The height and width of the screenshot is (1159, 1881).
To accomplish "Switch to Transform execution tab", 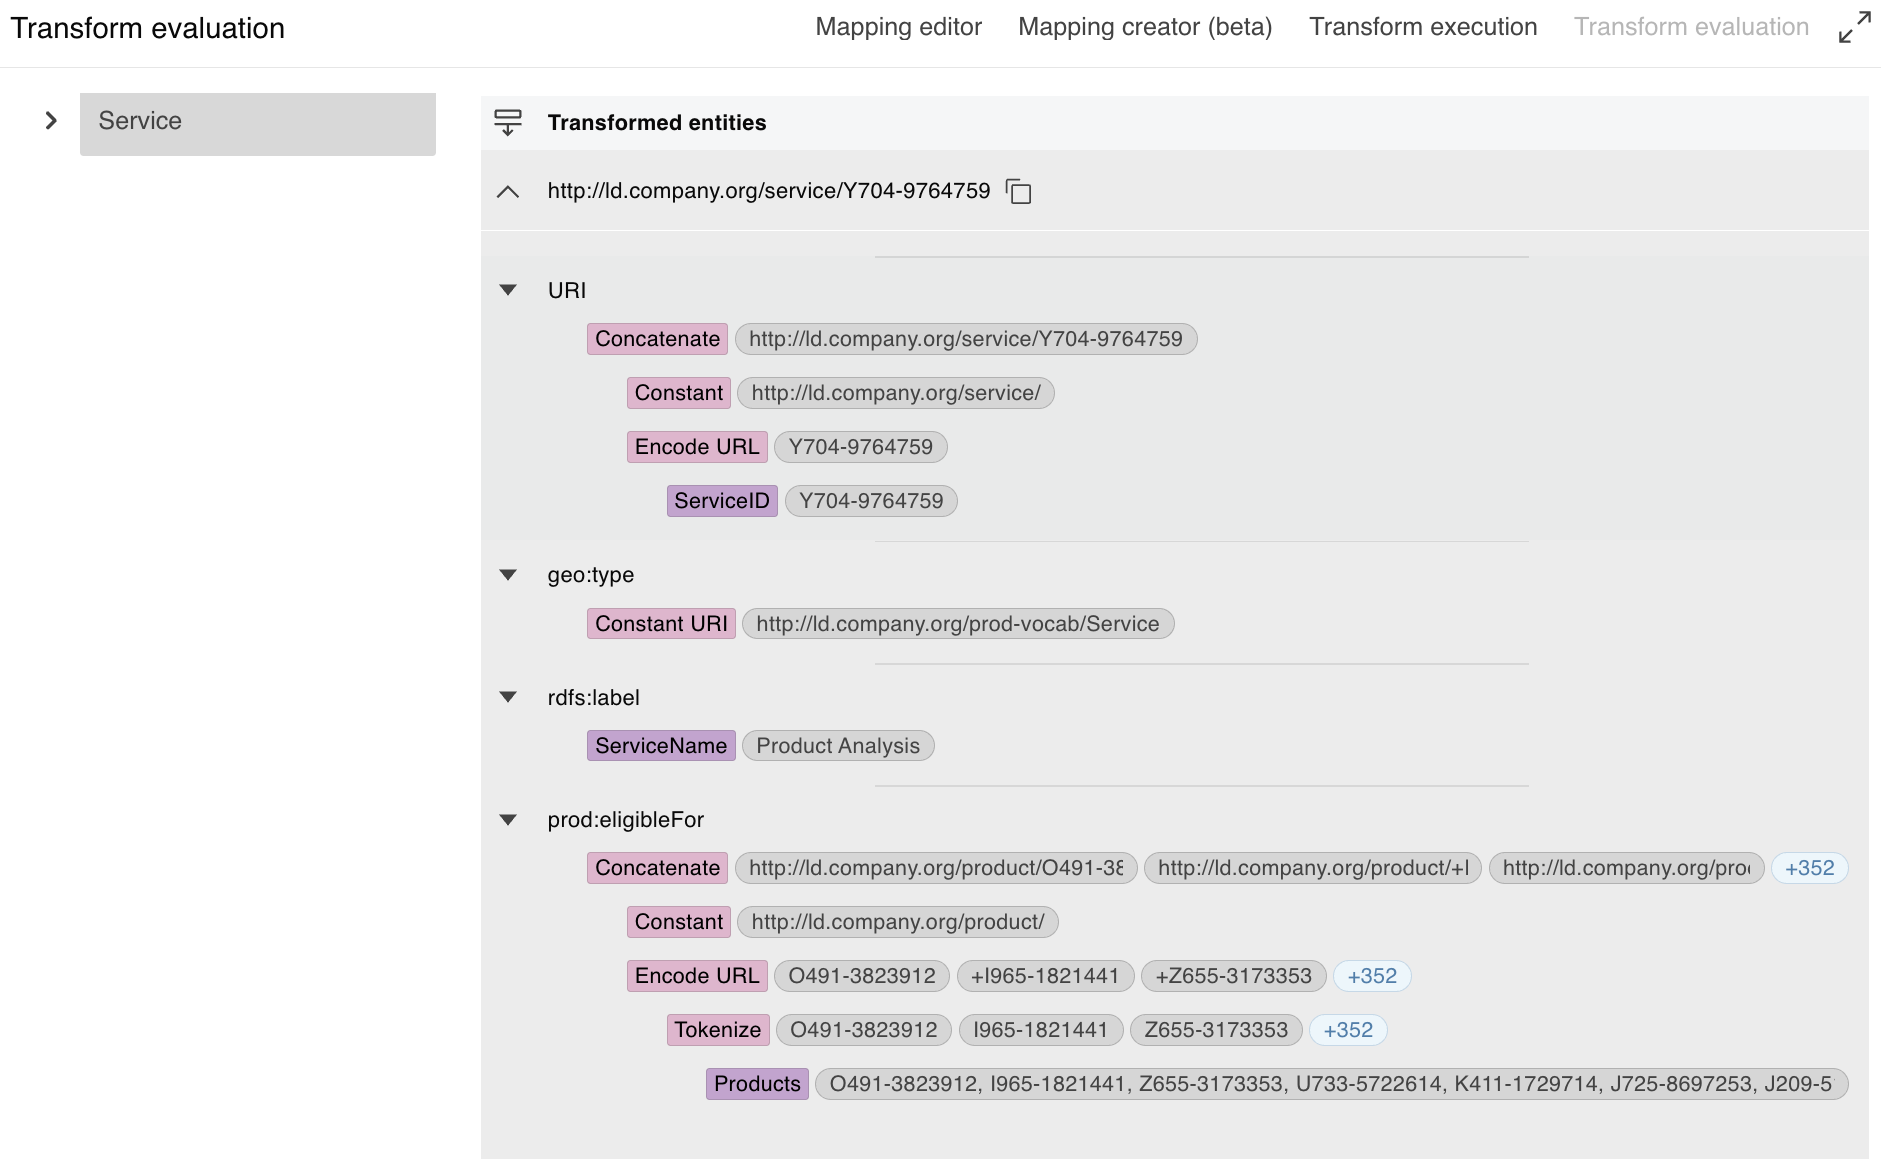I will pos(1423,27).
